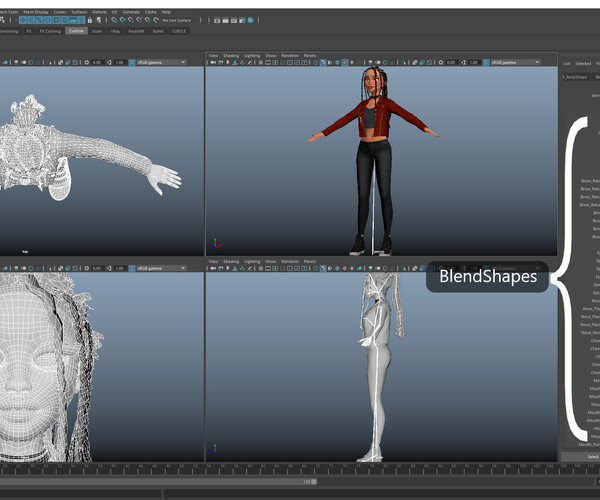This screenshot has height=500, width=600.
Task: Toggle Wireframe shading icon in perspective panel
Action: coord(315,62)
